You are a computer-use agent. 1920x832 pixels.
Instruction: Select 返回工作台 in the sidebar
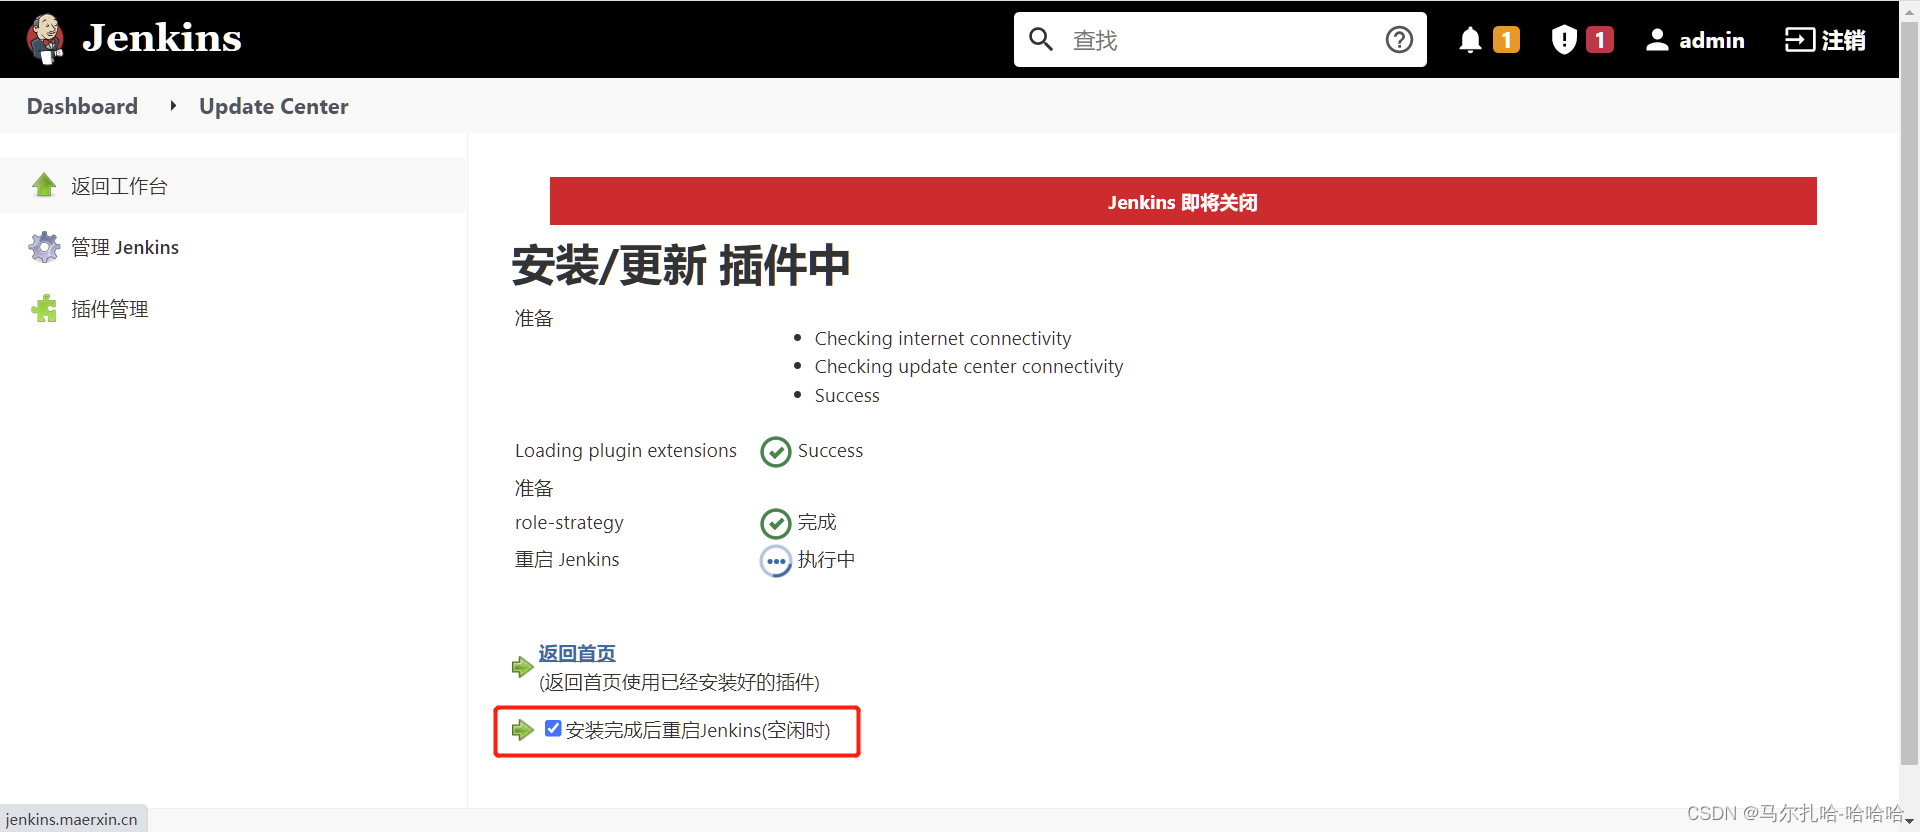click(119, 186)
